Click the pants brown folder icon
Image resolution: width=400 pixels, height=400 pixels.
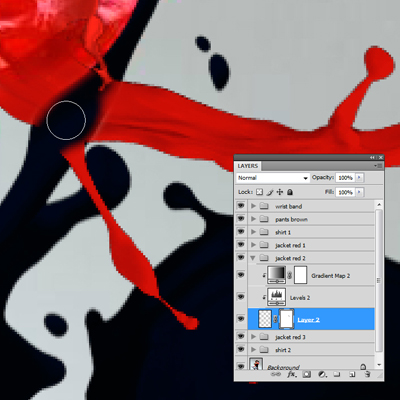click(x=264, y=219)
